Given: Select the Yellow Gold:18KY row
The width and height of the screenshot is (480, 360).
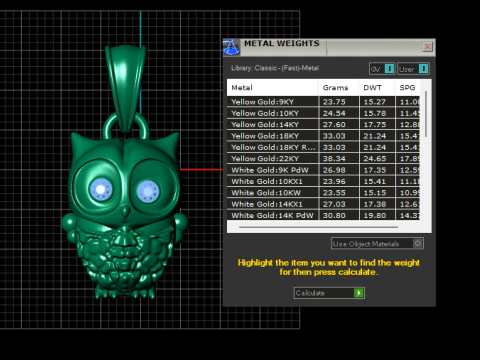Looking at the screenshot, I should [323, 136].
